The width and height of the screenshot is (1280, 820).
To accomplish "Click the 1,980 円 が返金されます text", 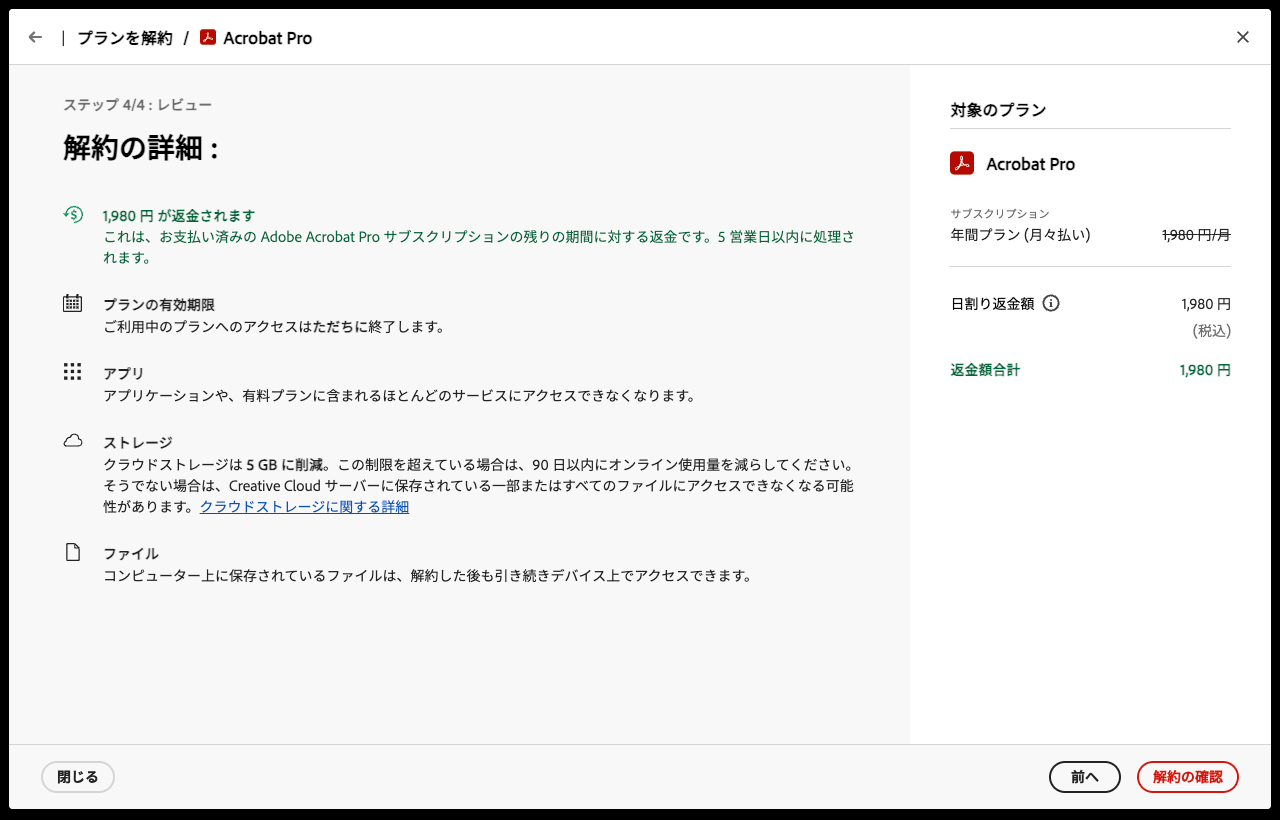I will 179,215.
